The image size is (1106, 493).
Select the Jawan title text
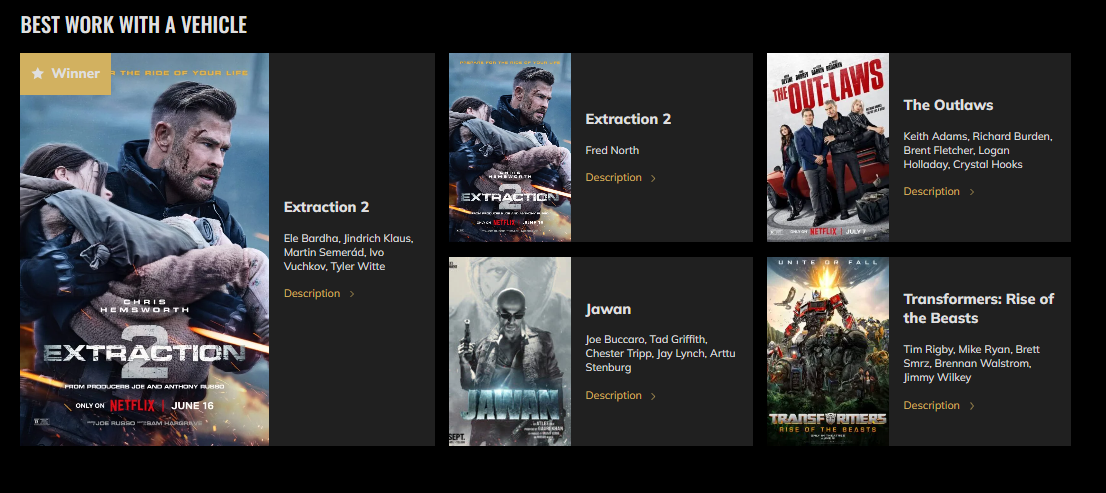pos(608,309)
